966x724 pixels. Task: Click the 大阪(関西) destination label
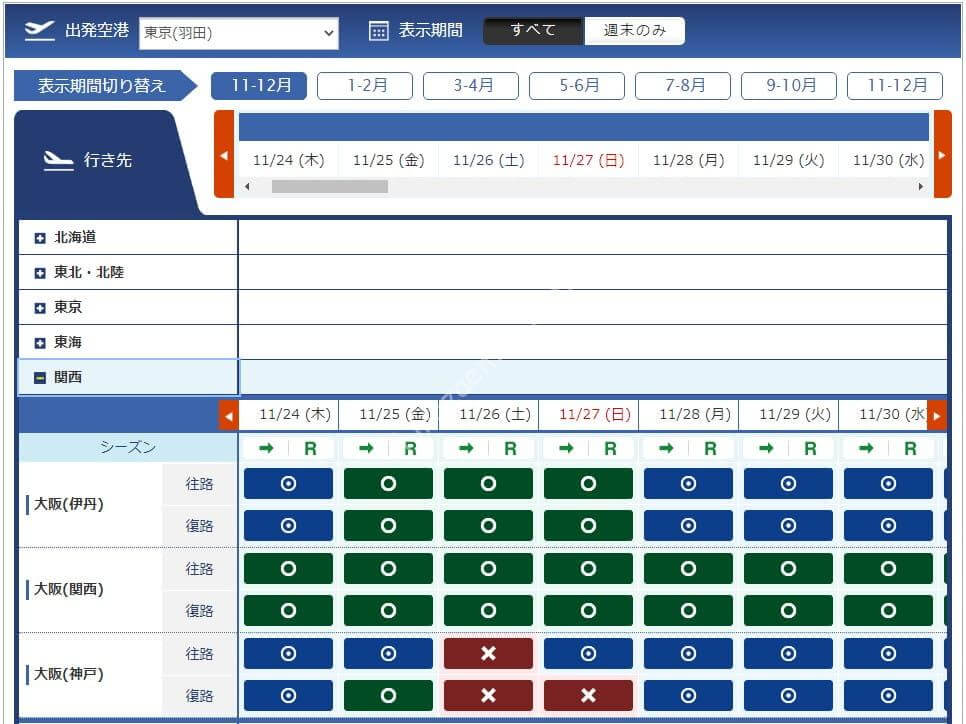tap(68, 589)
